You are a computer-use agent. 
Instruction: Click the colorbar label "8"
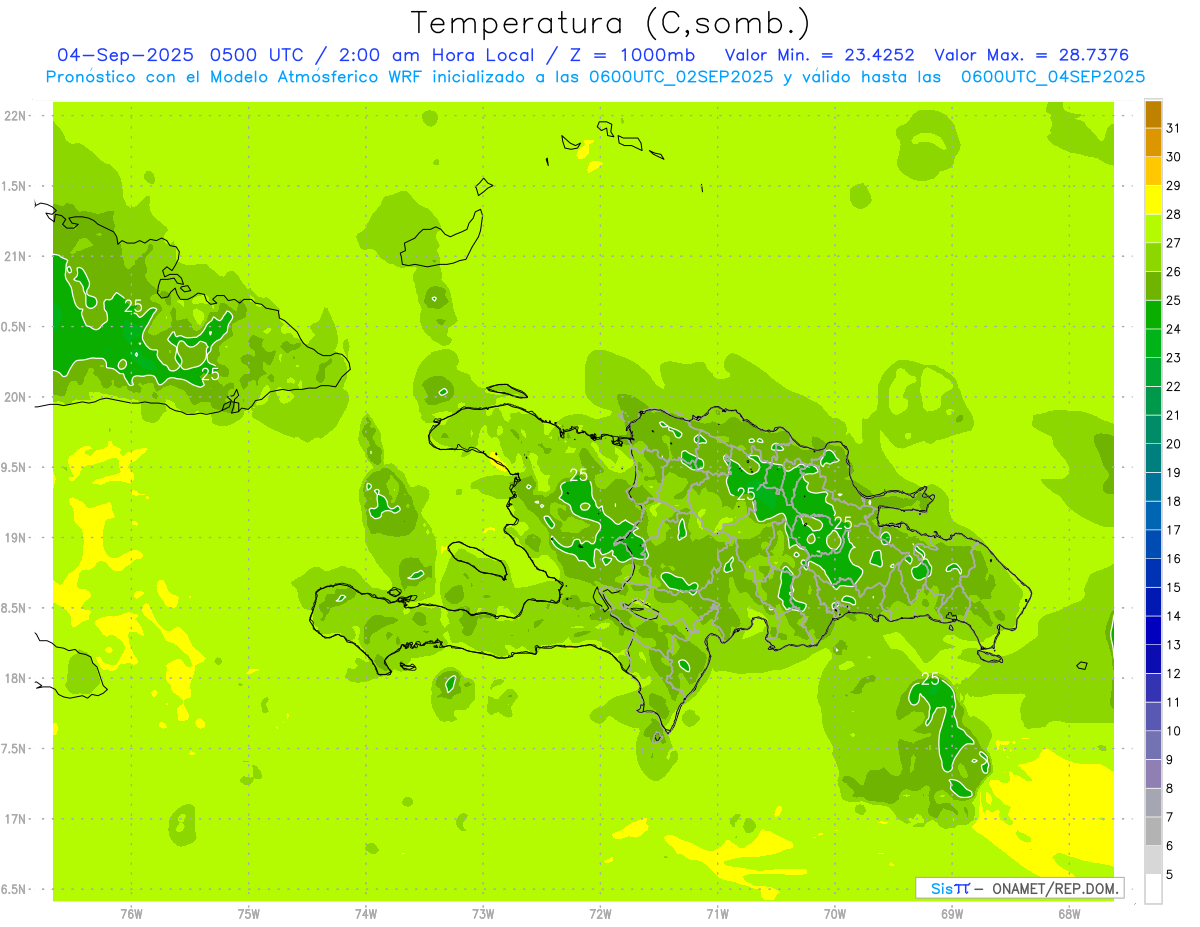click(1170, 788)
